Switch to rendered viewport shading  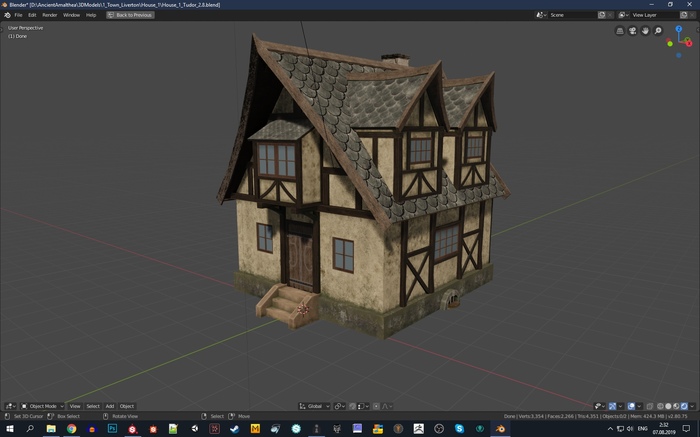(686, 406)
